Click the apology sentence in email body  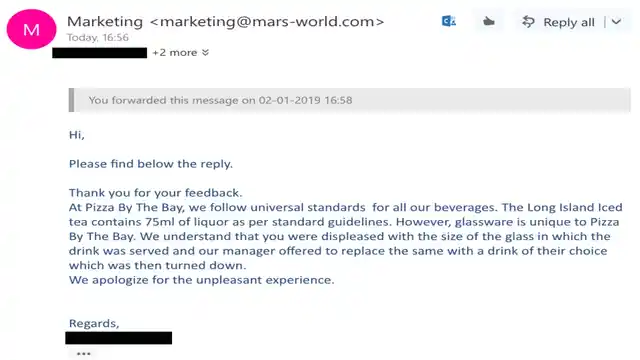(x=201, y=280)
